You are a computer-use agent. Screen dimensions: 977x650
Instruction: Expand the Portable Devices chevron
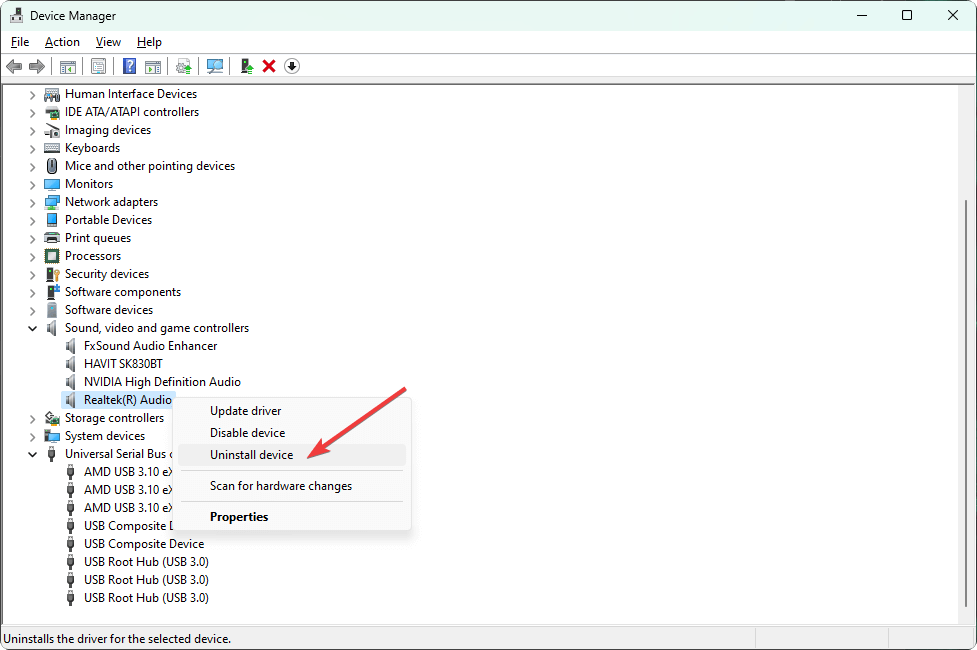pos(32,221)
